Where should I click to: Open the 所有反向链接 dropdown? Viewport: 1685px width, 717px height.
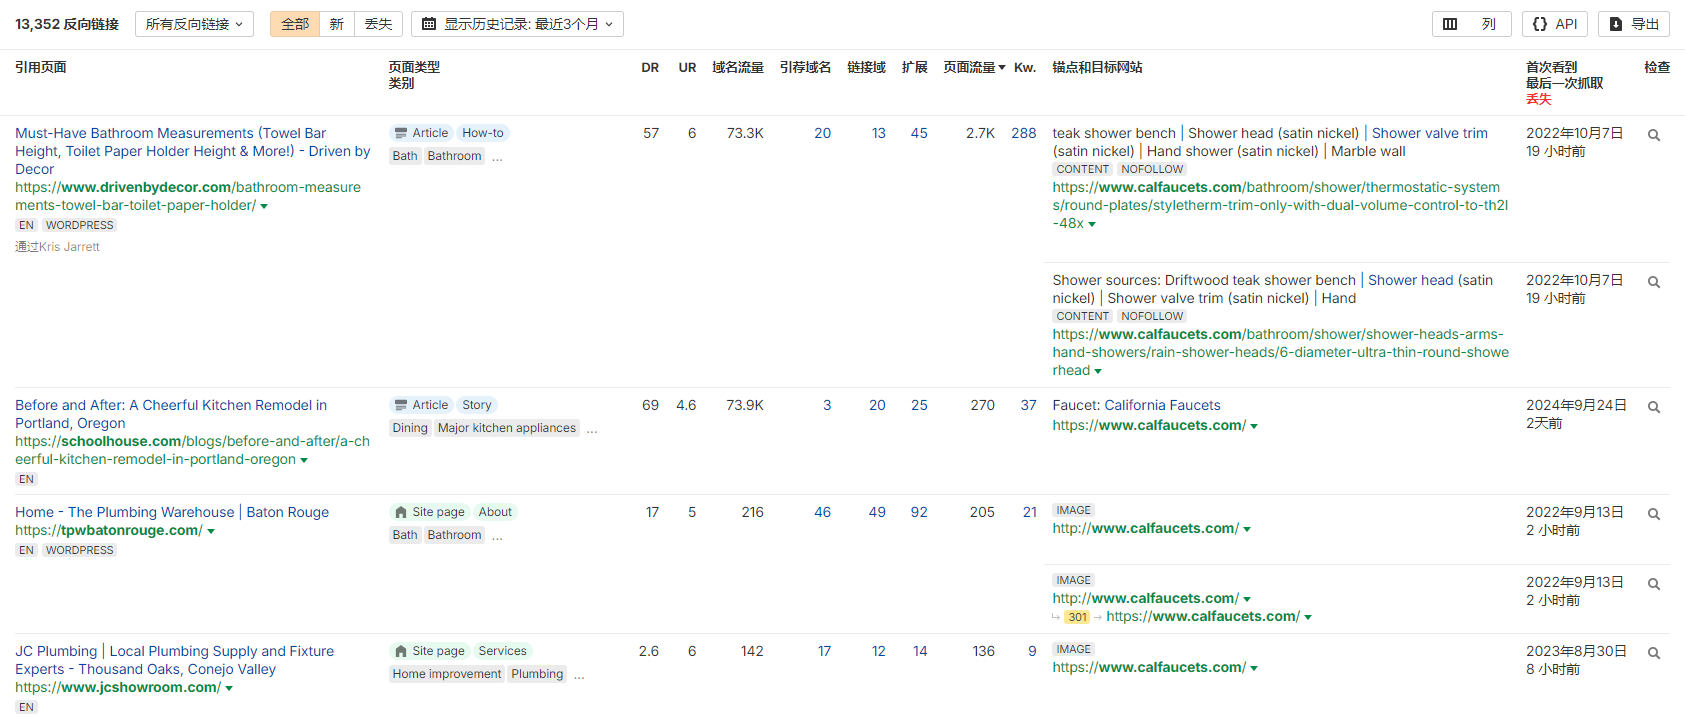pyautogui.click(x=194, y=24)
